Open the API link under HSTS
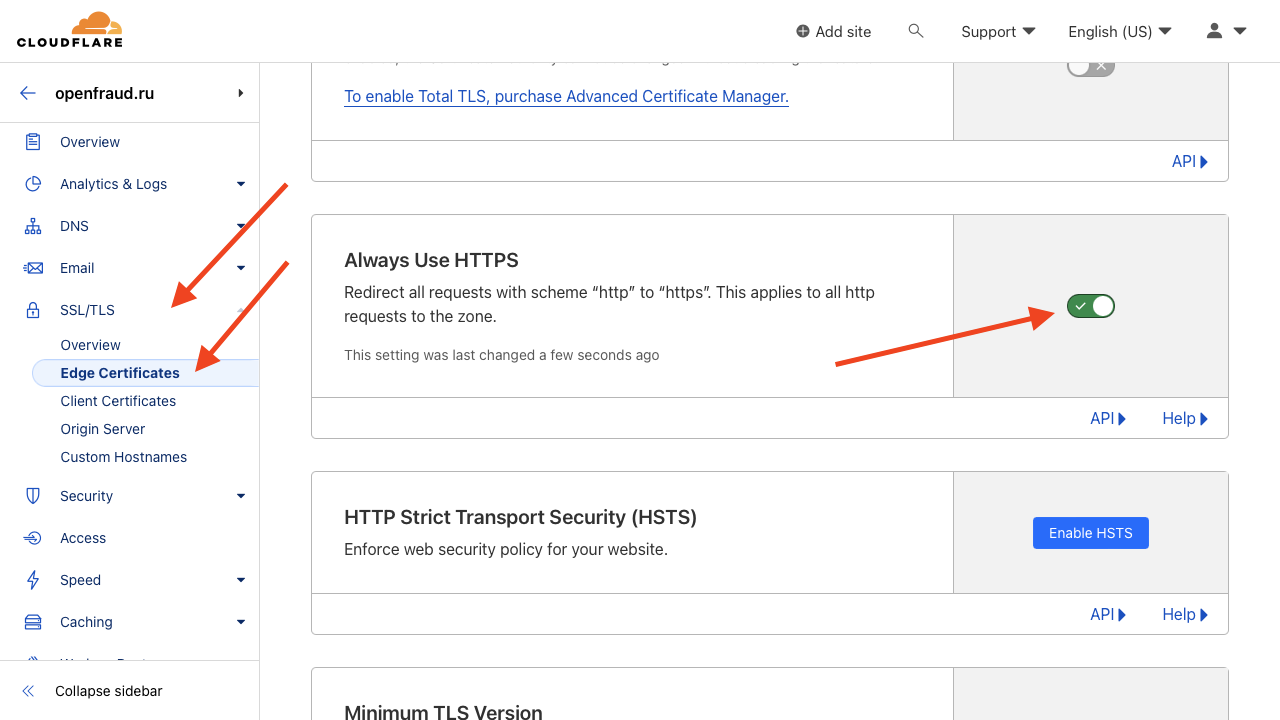 pyautogui.click(x=1108, y=614)
